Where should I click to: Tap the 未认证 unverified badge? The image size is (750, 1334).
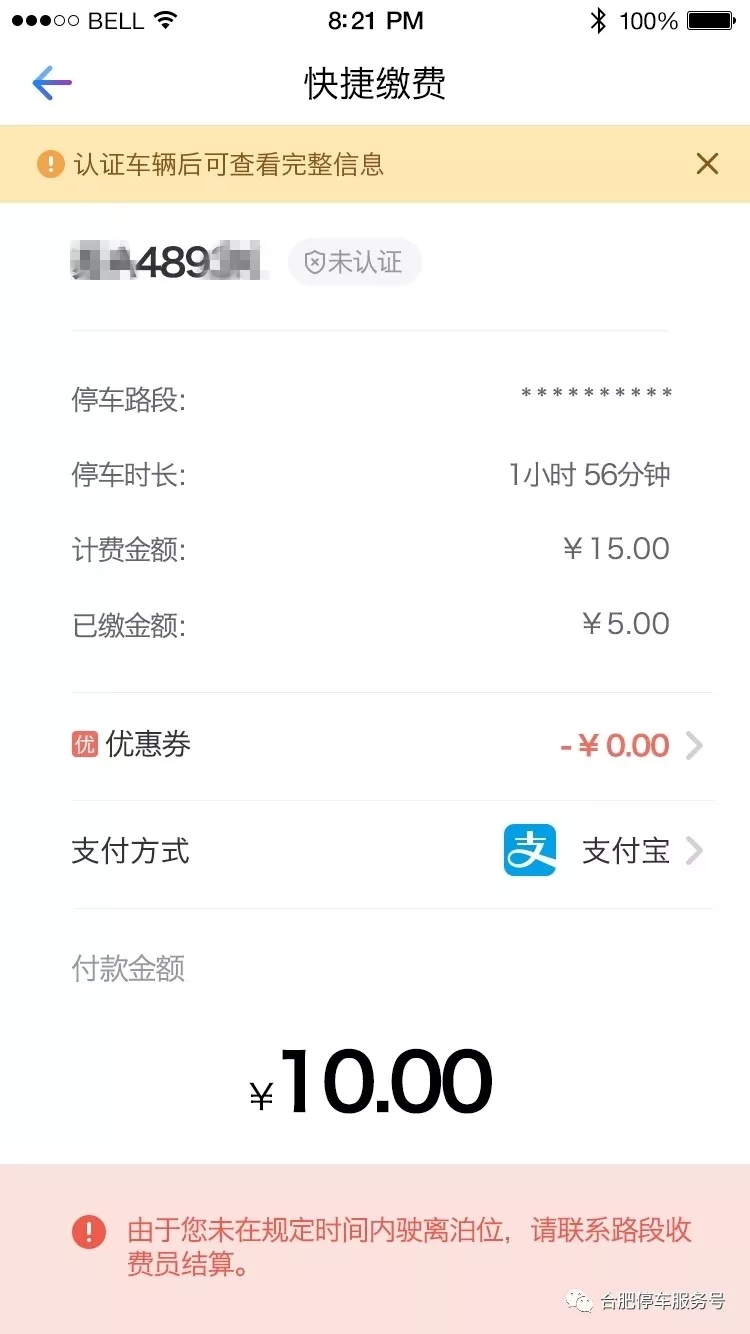tap(355, 263)
